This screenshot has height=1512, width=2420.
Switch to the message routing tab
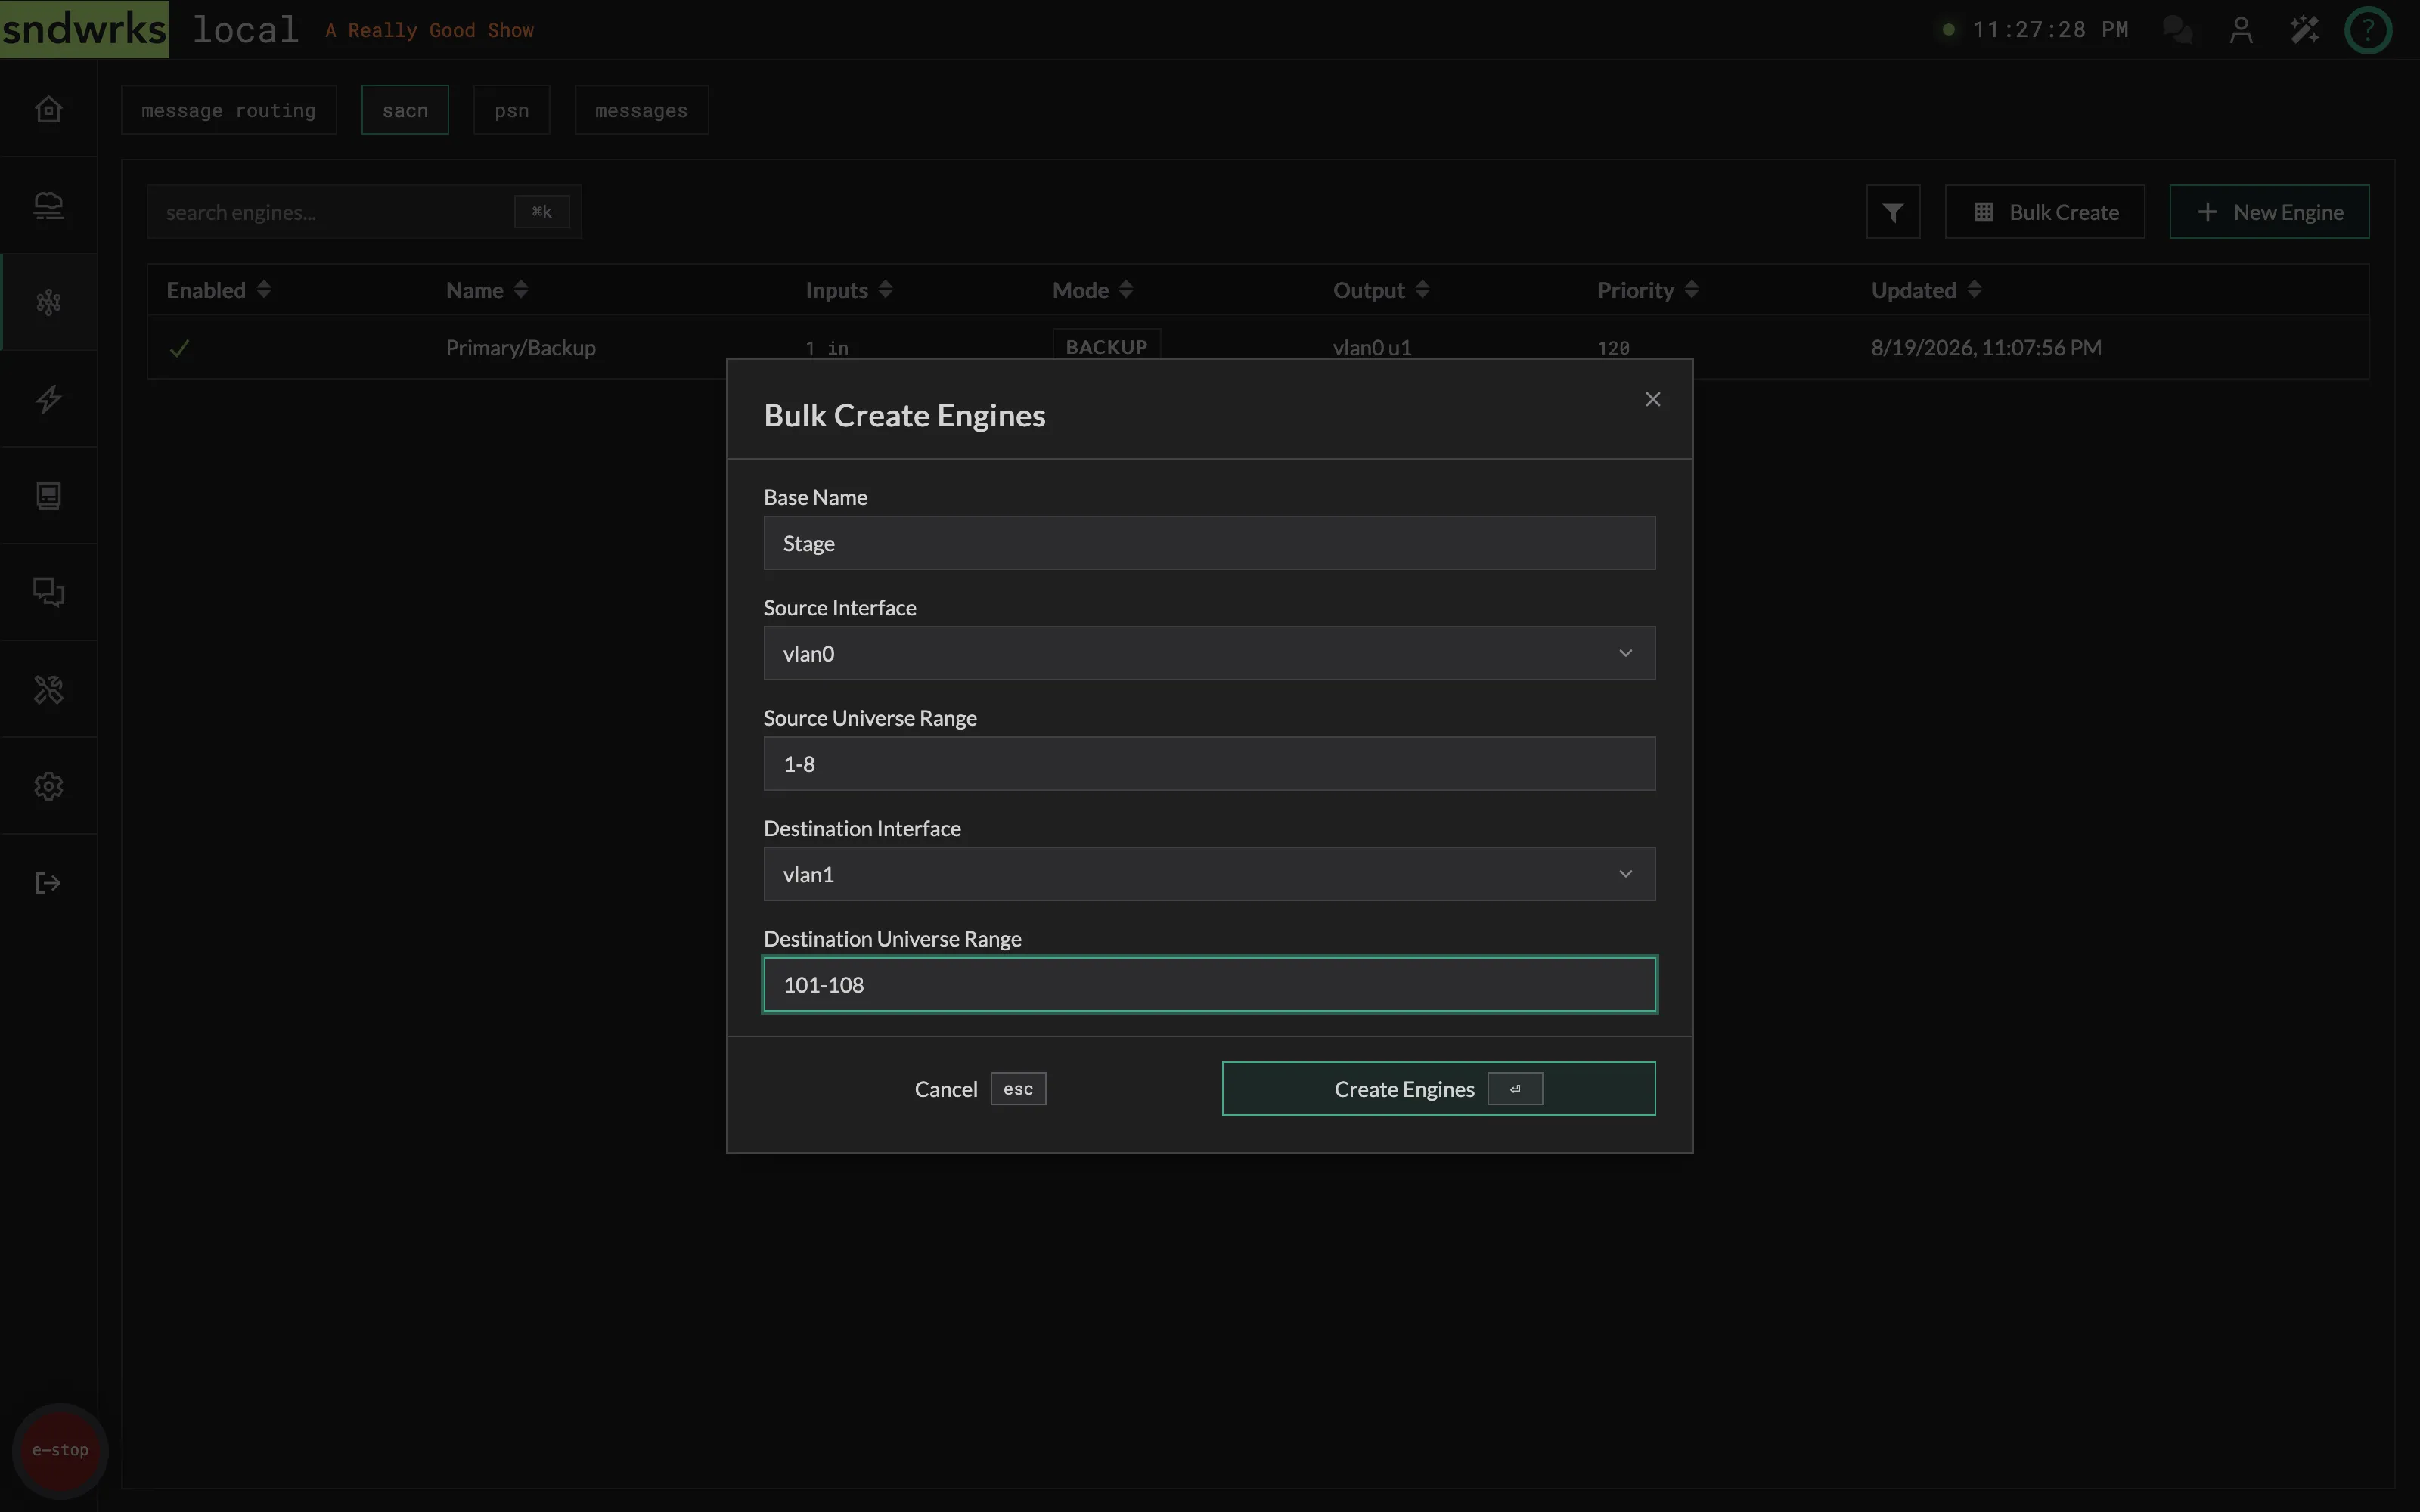[229, 110]
